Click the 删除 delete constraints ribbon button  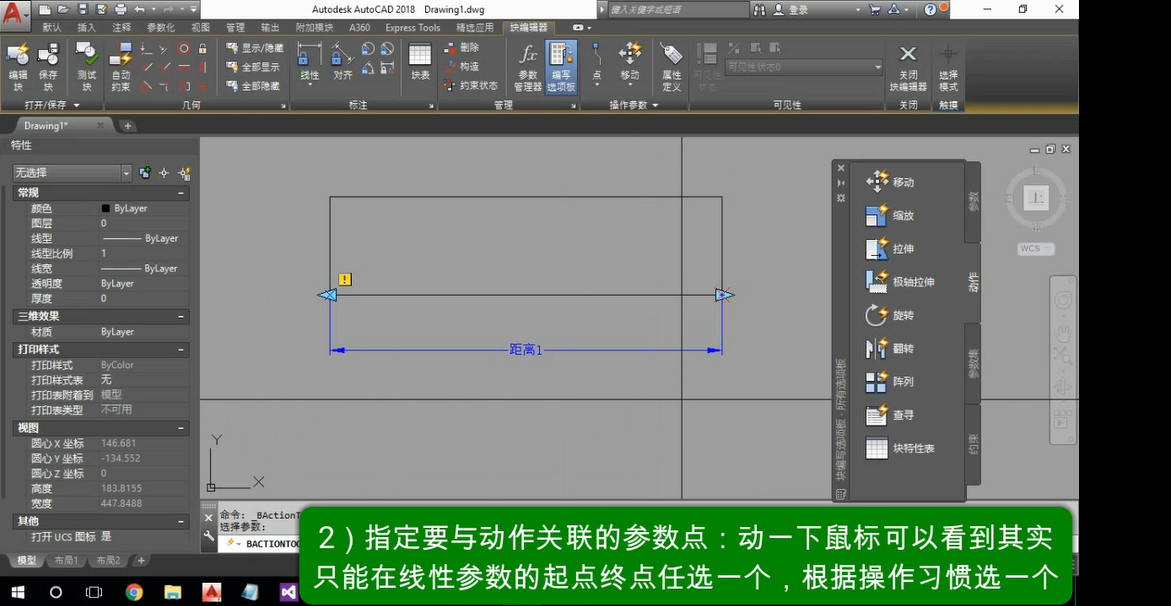pyautogui.click(x=462, y=47)
